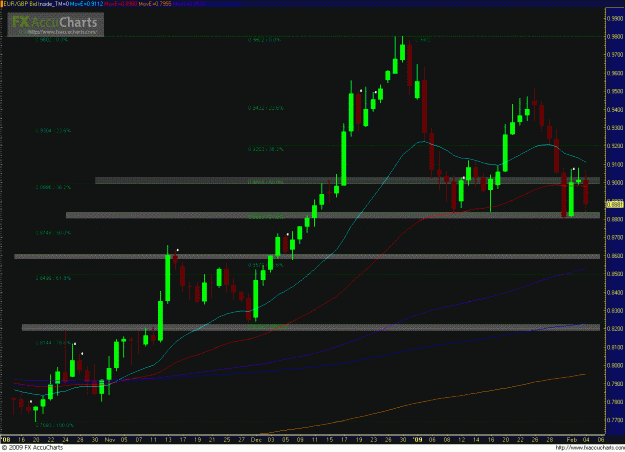Select the 100.0% Fibonacci label near chart bottom

point(55,425)
